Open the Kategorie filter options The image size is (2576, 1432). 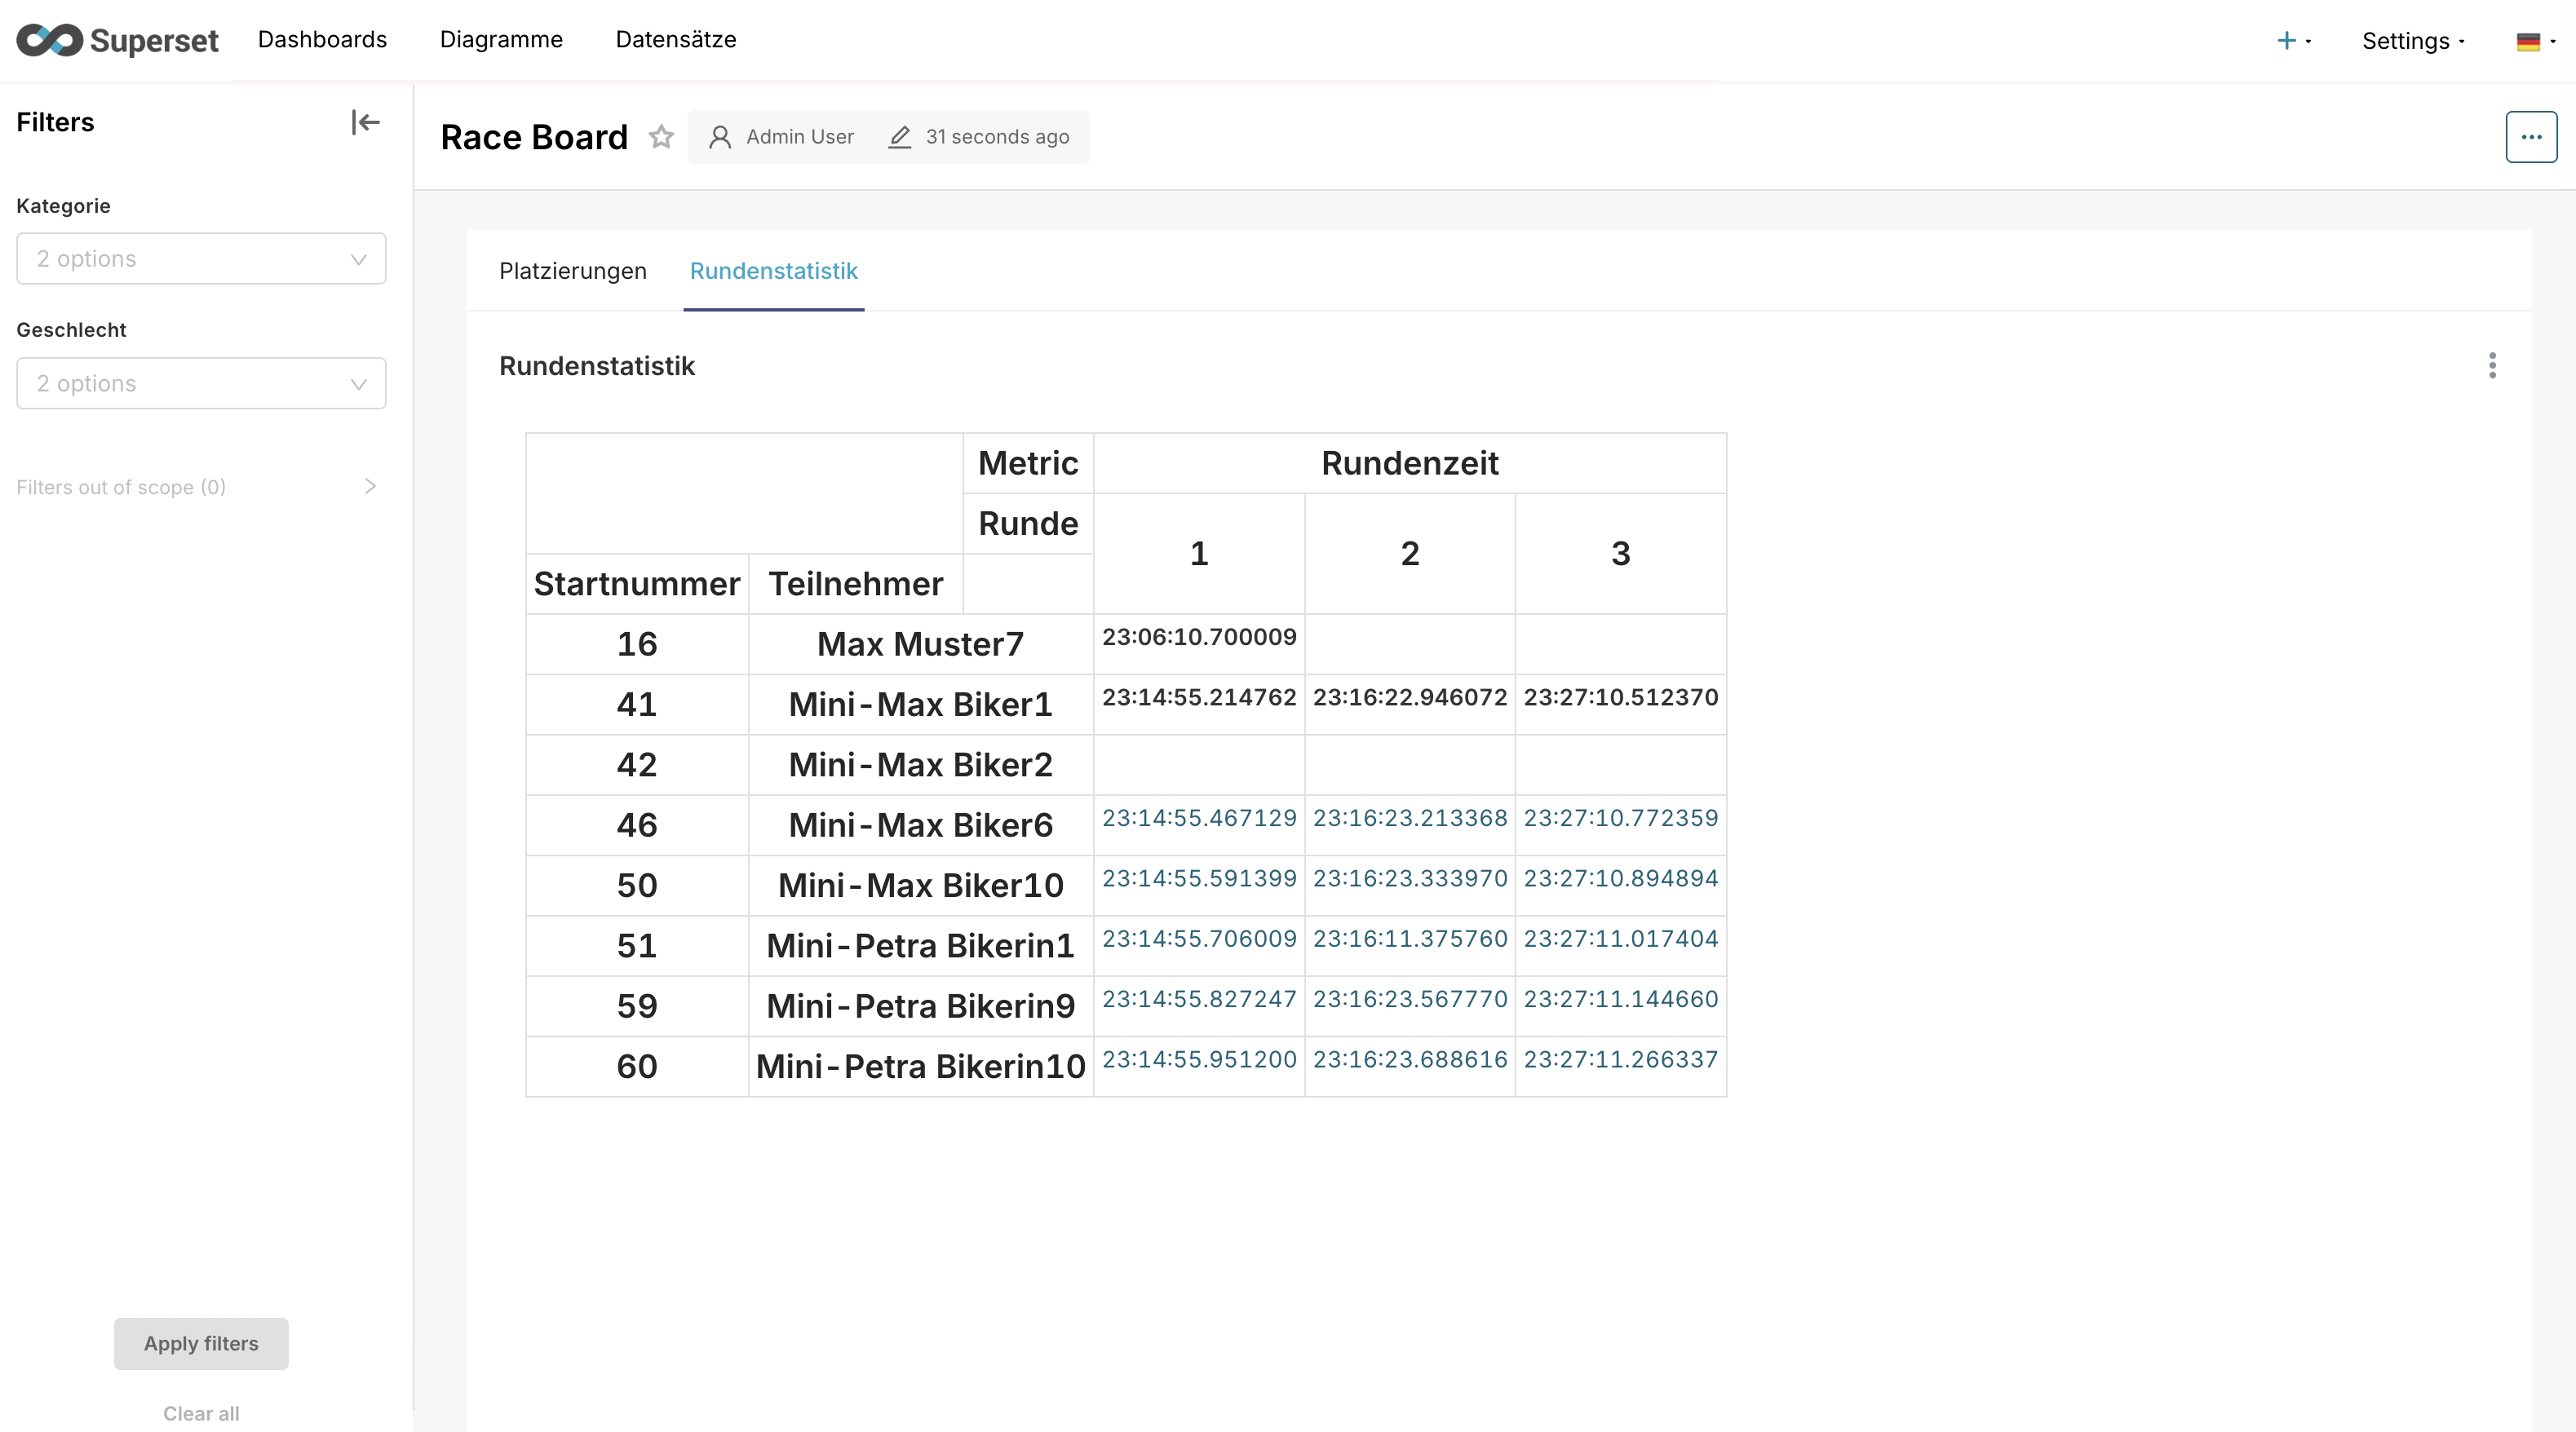[x=200, y=258]
